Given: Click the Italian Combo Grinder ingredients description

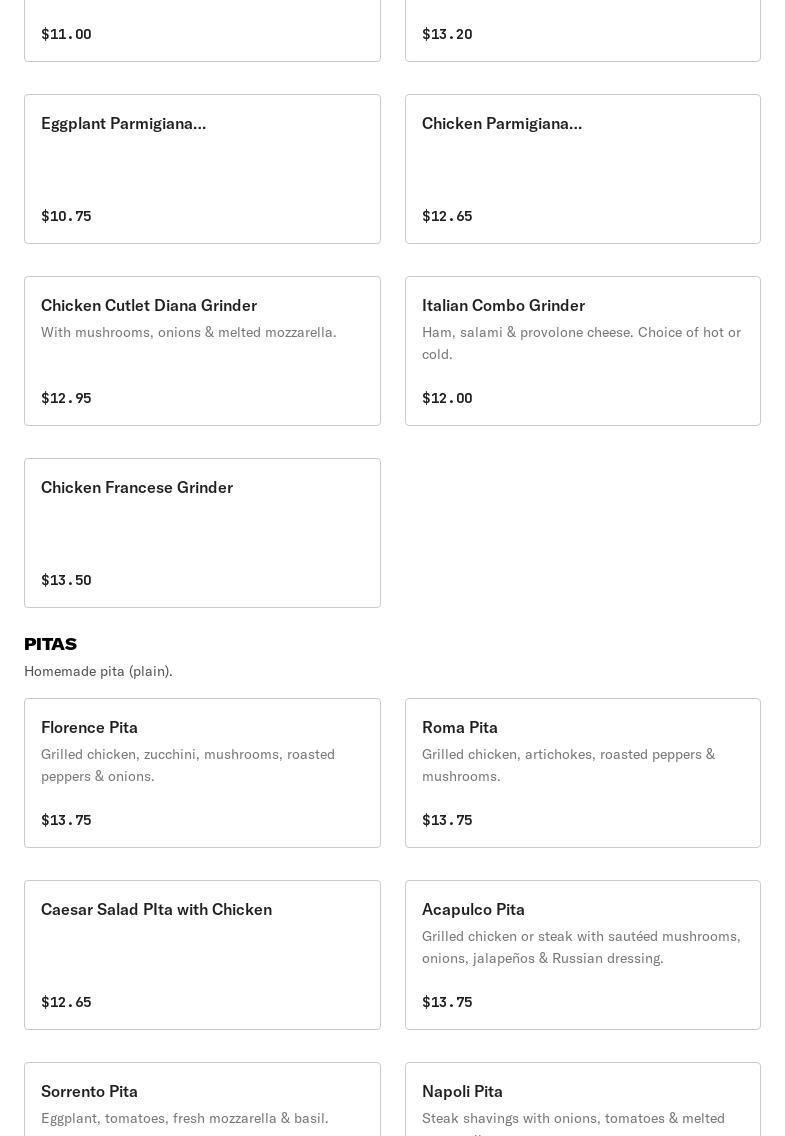Looking at the screenshot, I should point(581,343).
